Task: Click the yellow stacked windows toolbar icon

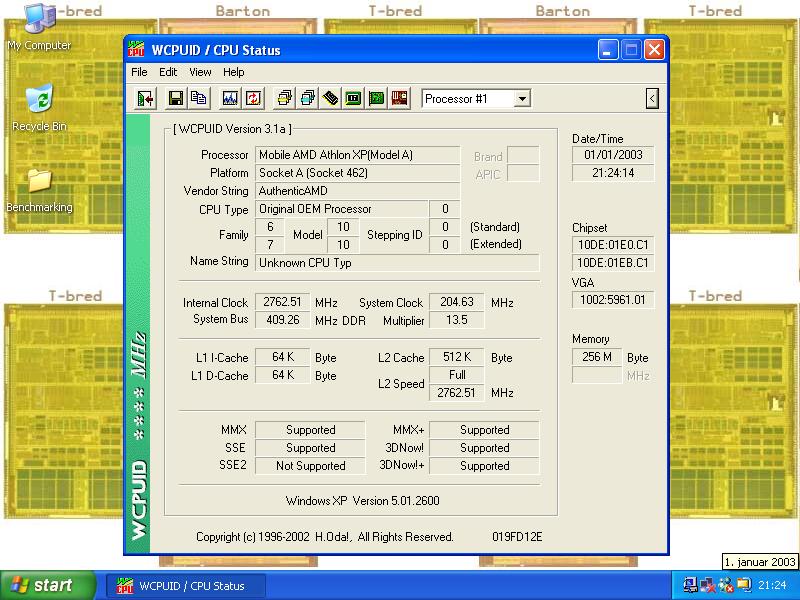Action: tap(284, 98)
